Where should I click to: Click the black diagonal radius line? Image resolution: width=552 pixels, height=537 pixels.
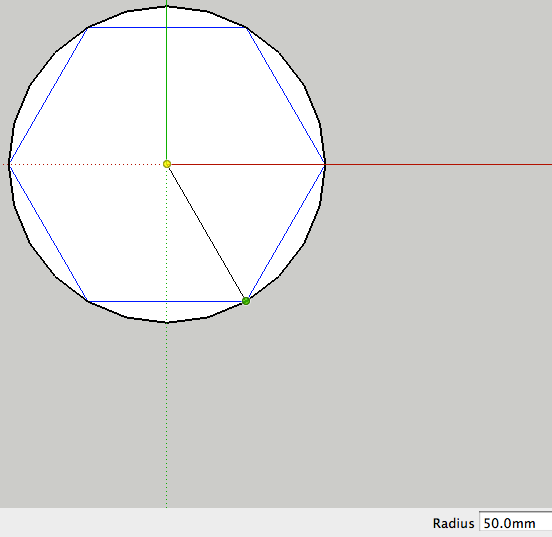click(x=206, y=232)
